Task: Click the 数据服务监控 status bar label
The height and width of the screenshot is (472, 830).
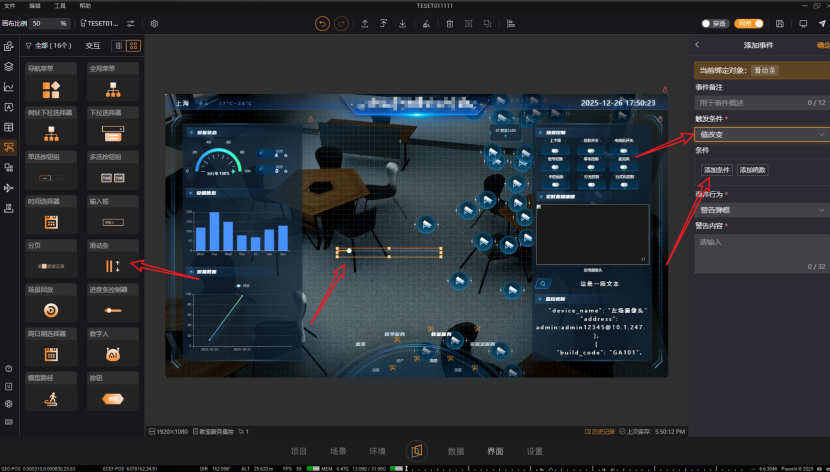Action: tap(213, 431)
